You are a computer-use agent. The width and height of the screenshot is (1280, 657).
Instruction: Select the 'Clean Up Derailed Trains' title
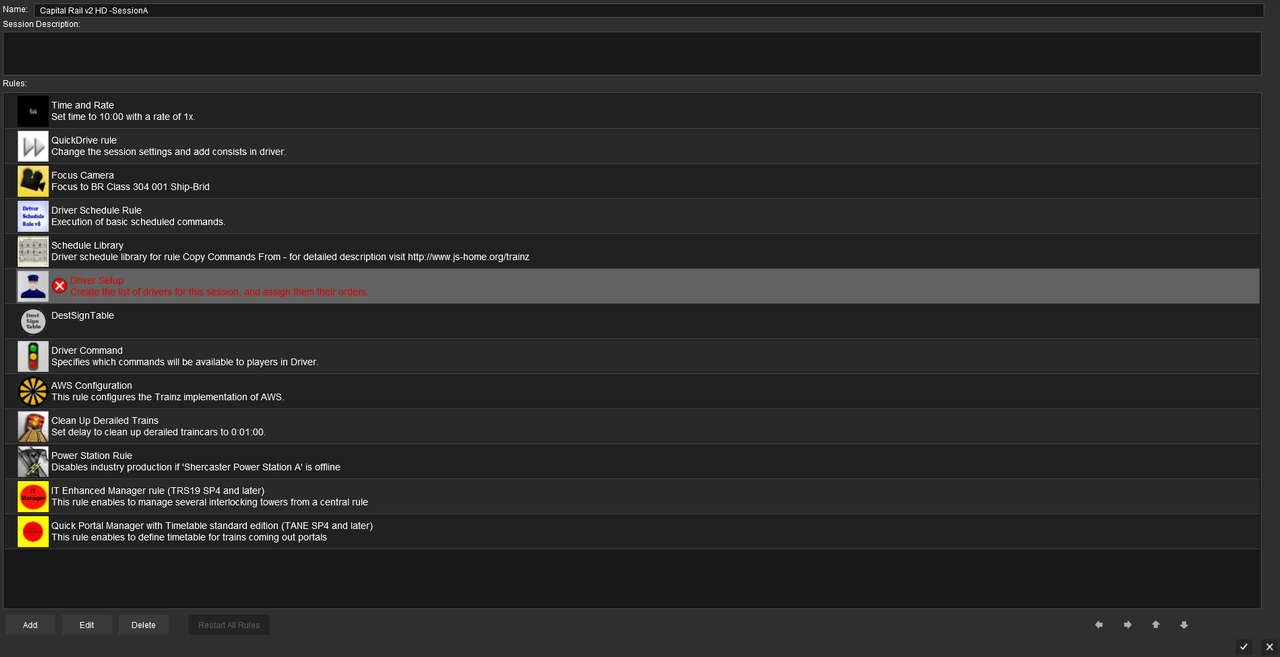[105, 420]
